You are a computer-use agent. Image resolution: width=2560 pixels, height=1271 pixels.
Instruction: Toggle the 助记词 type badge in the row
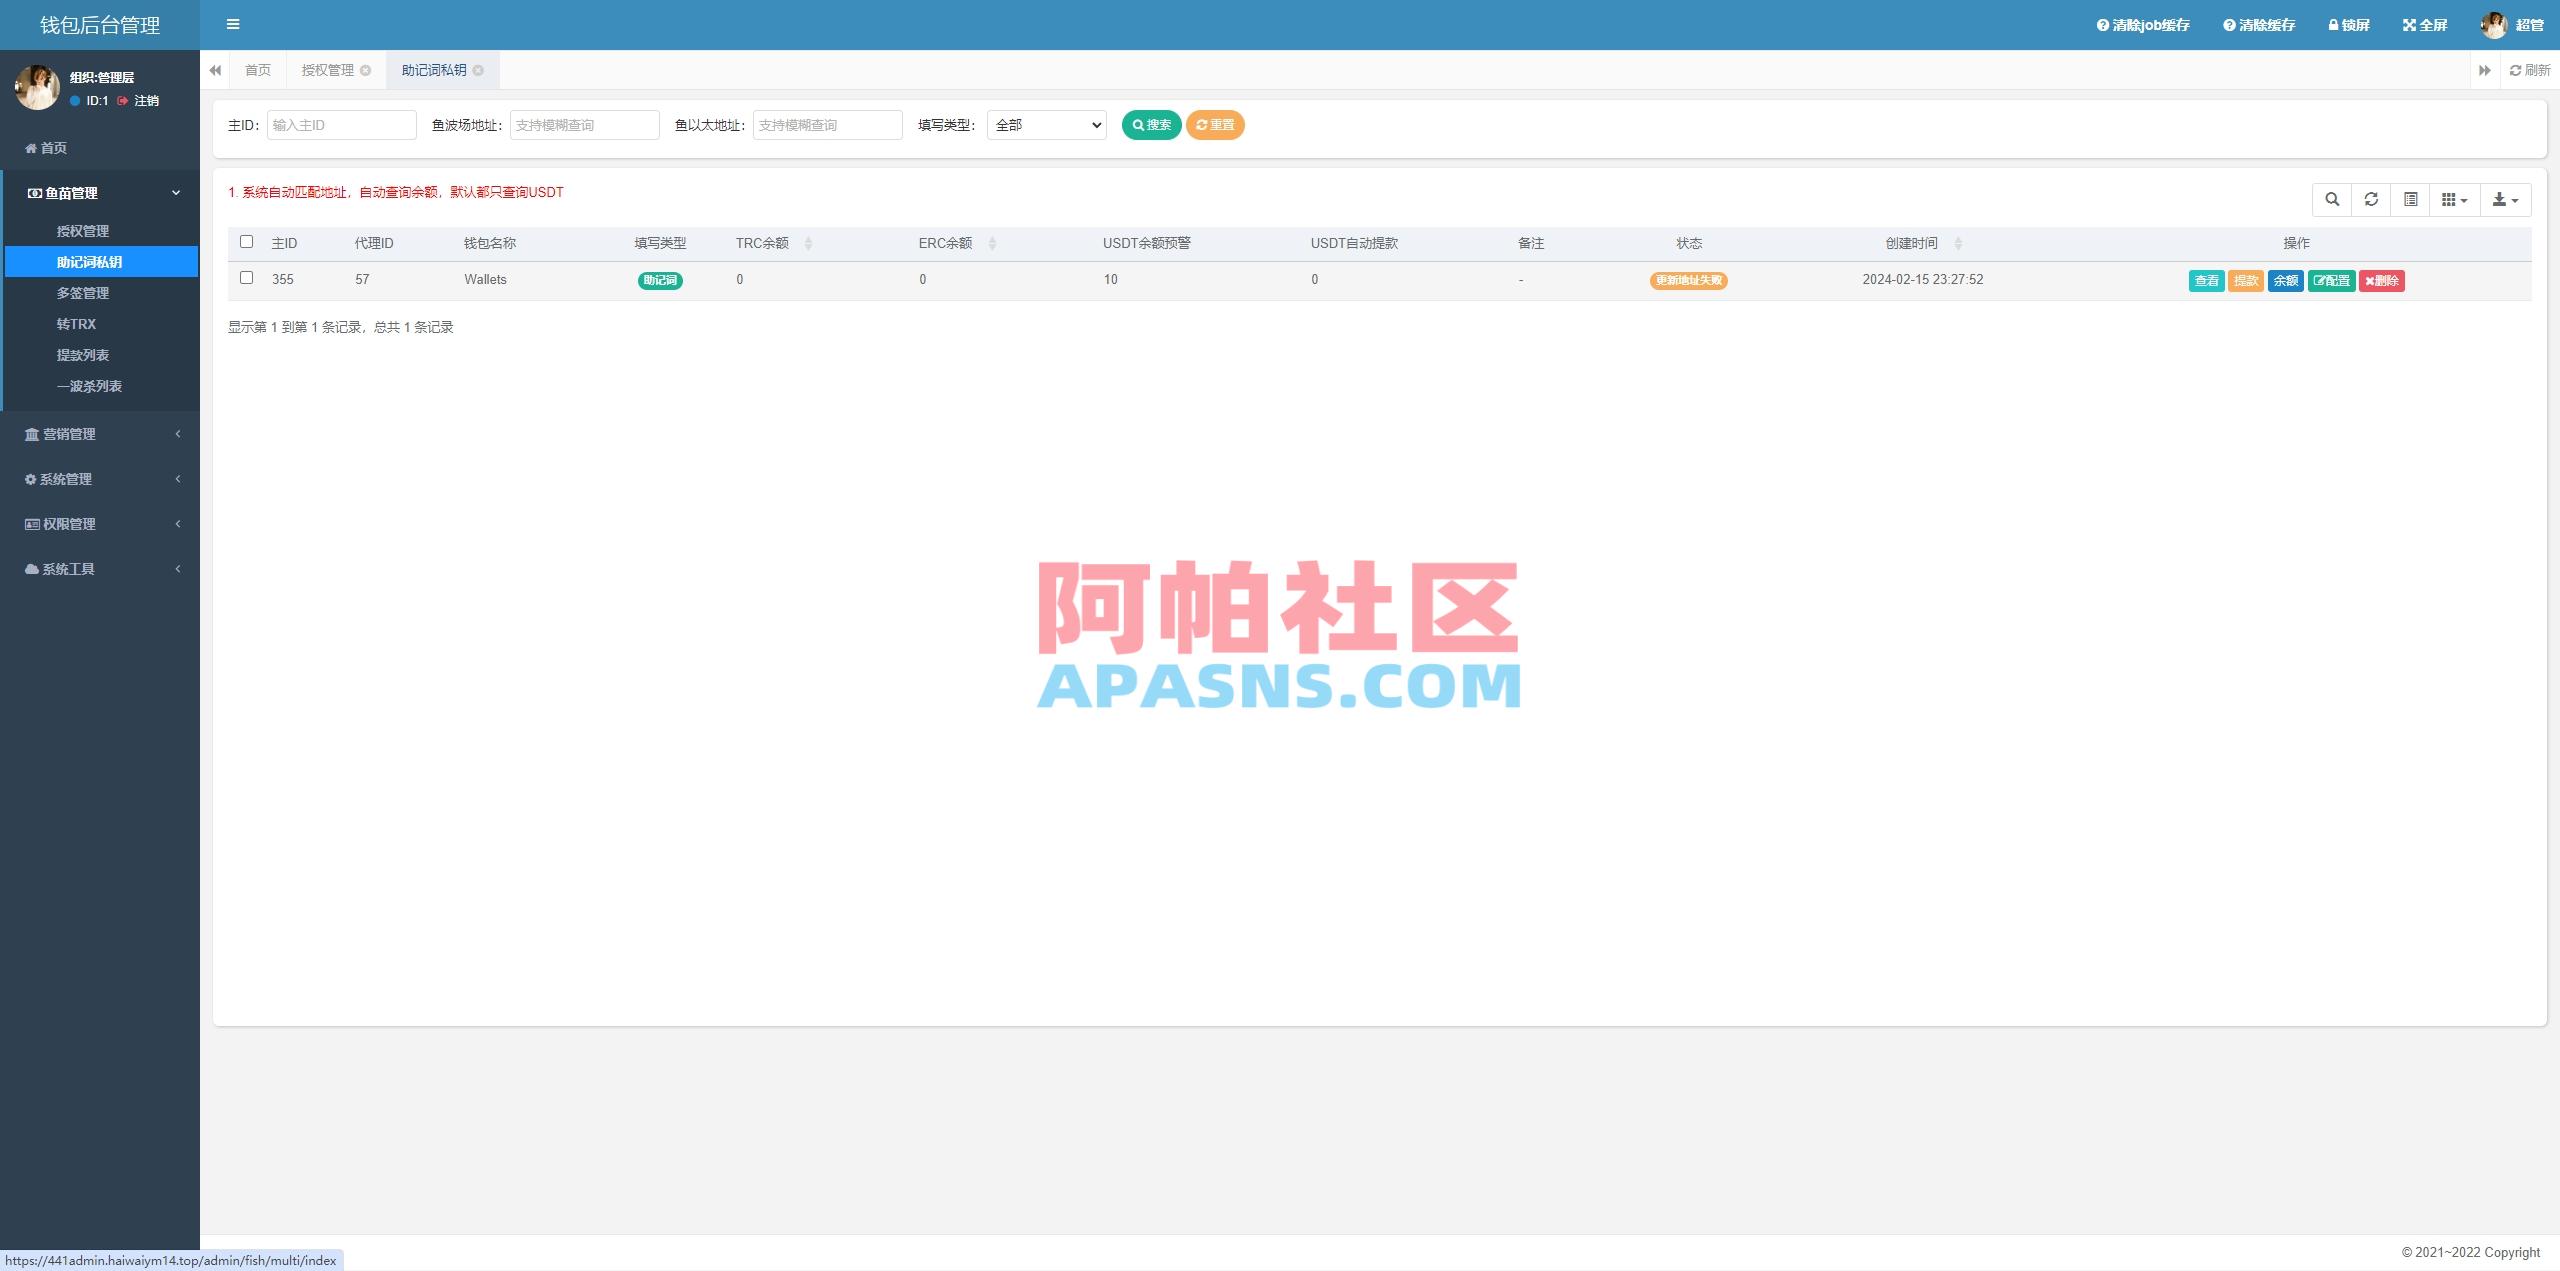660,280
